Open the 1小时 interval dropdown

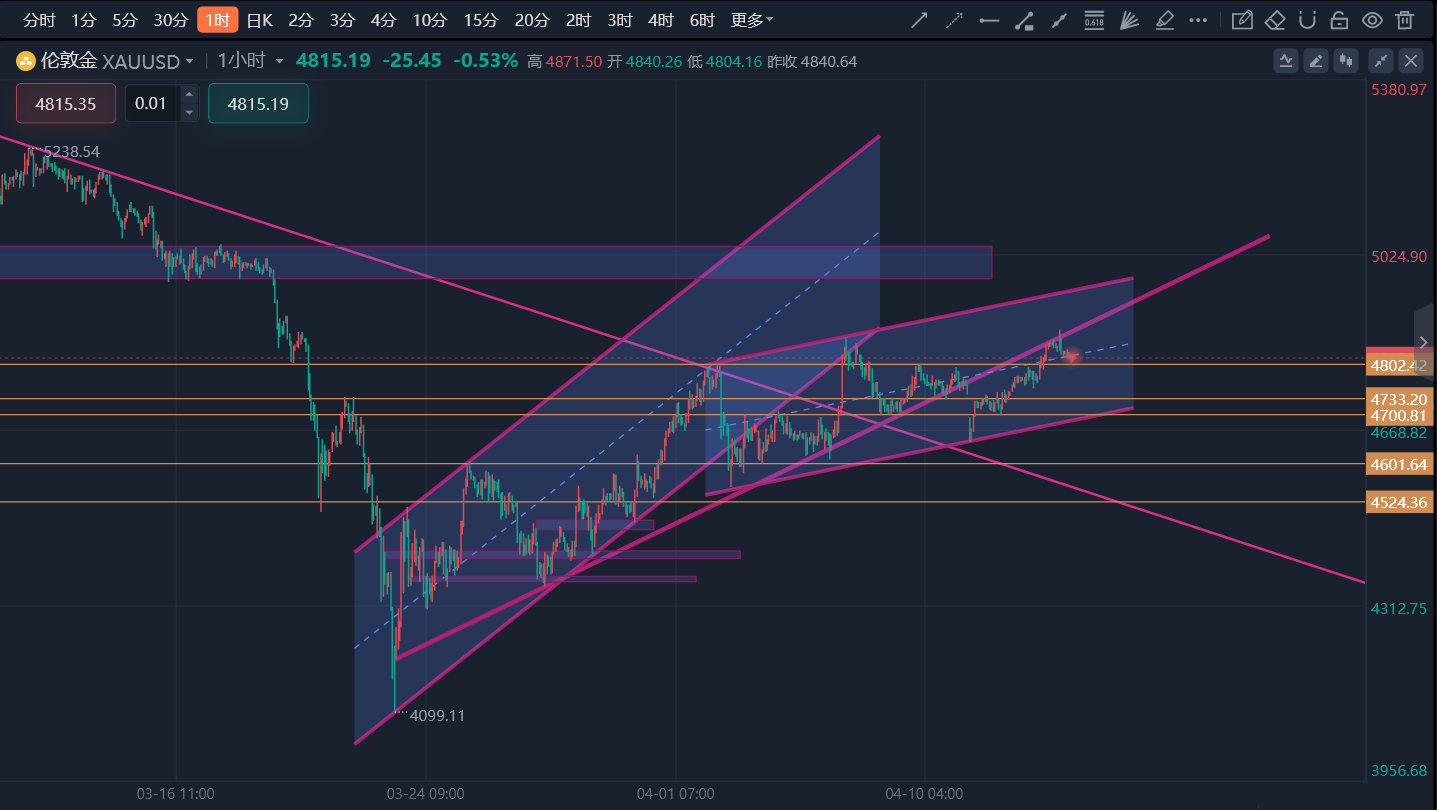(x=250, y=61)
